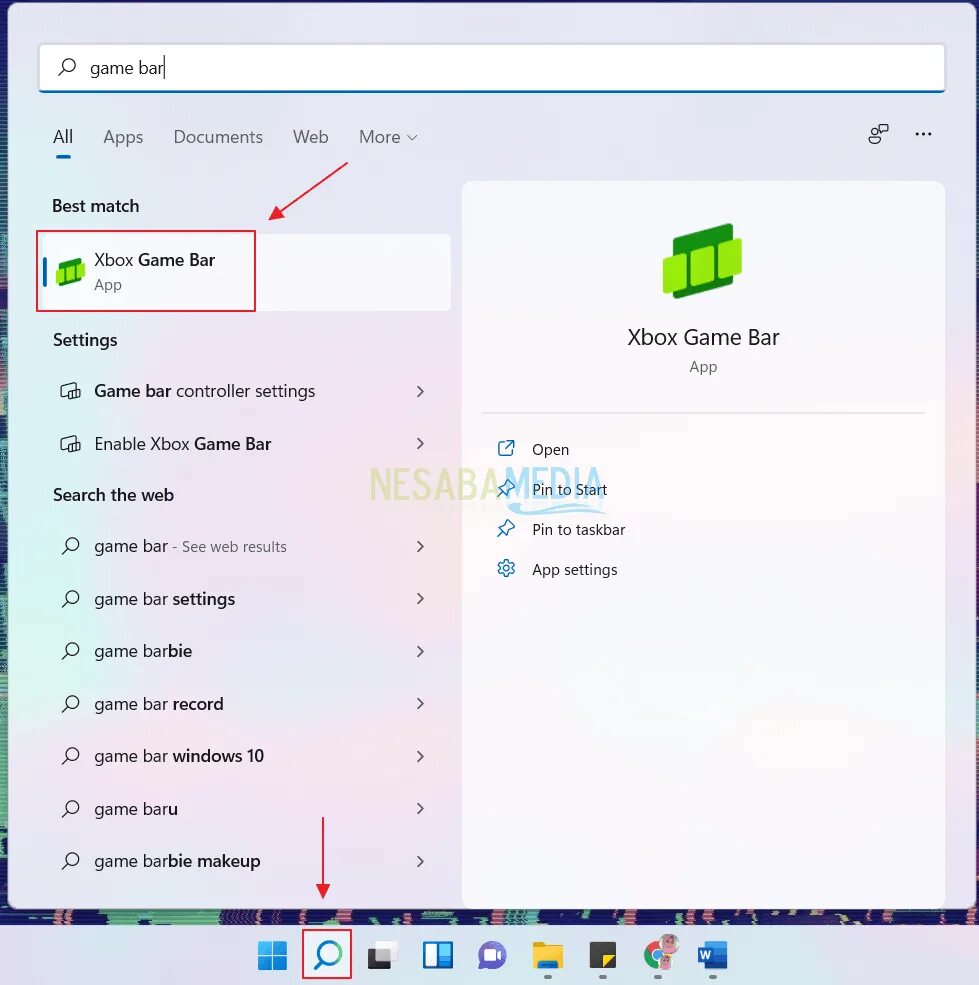Select Pin to Start
Screen dimensions: 979x985
(x=569, y=489)
